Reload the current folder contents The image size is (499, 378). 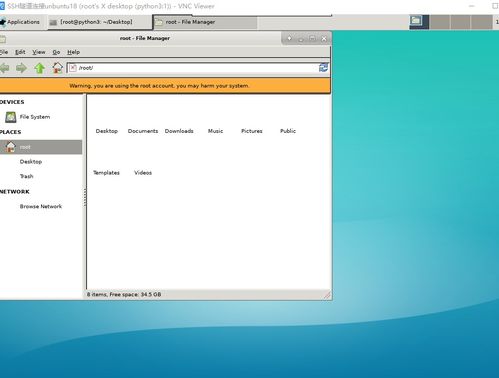click(x=323, y=68)
